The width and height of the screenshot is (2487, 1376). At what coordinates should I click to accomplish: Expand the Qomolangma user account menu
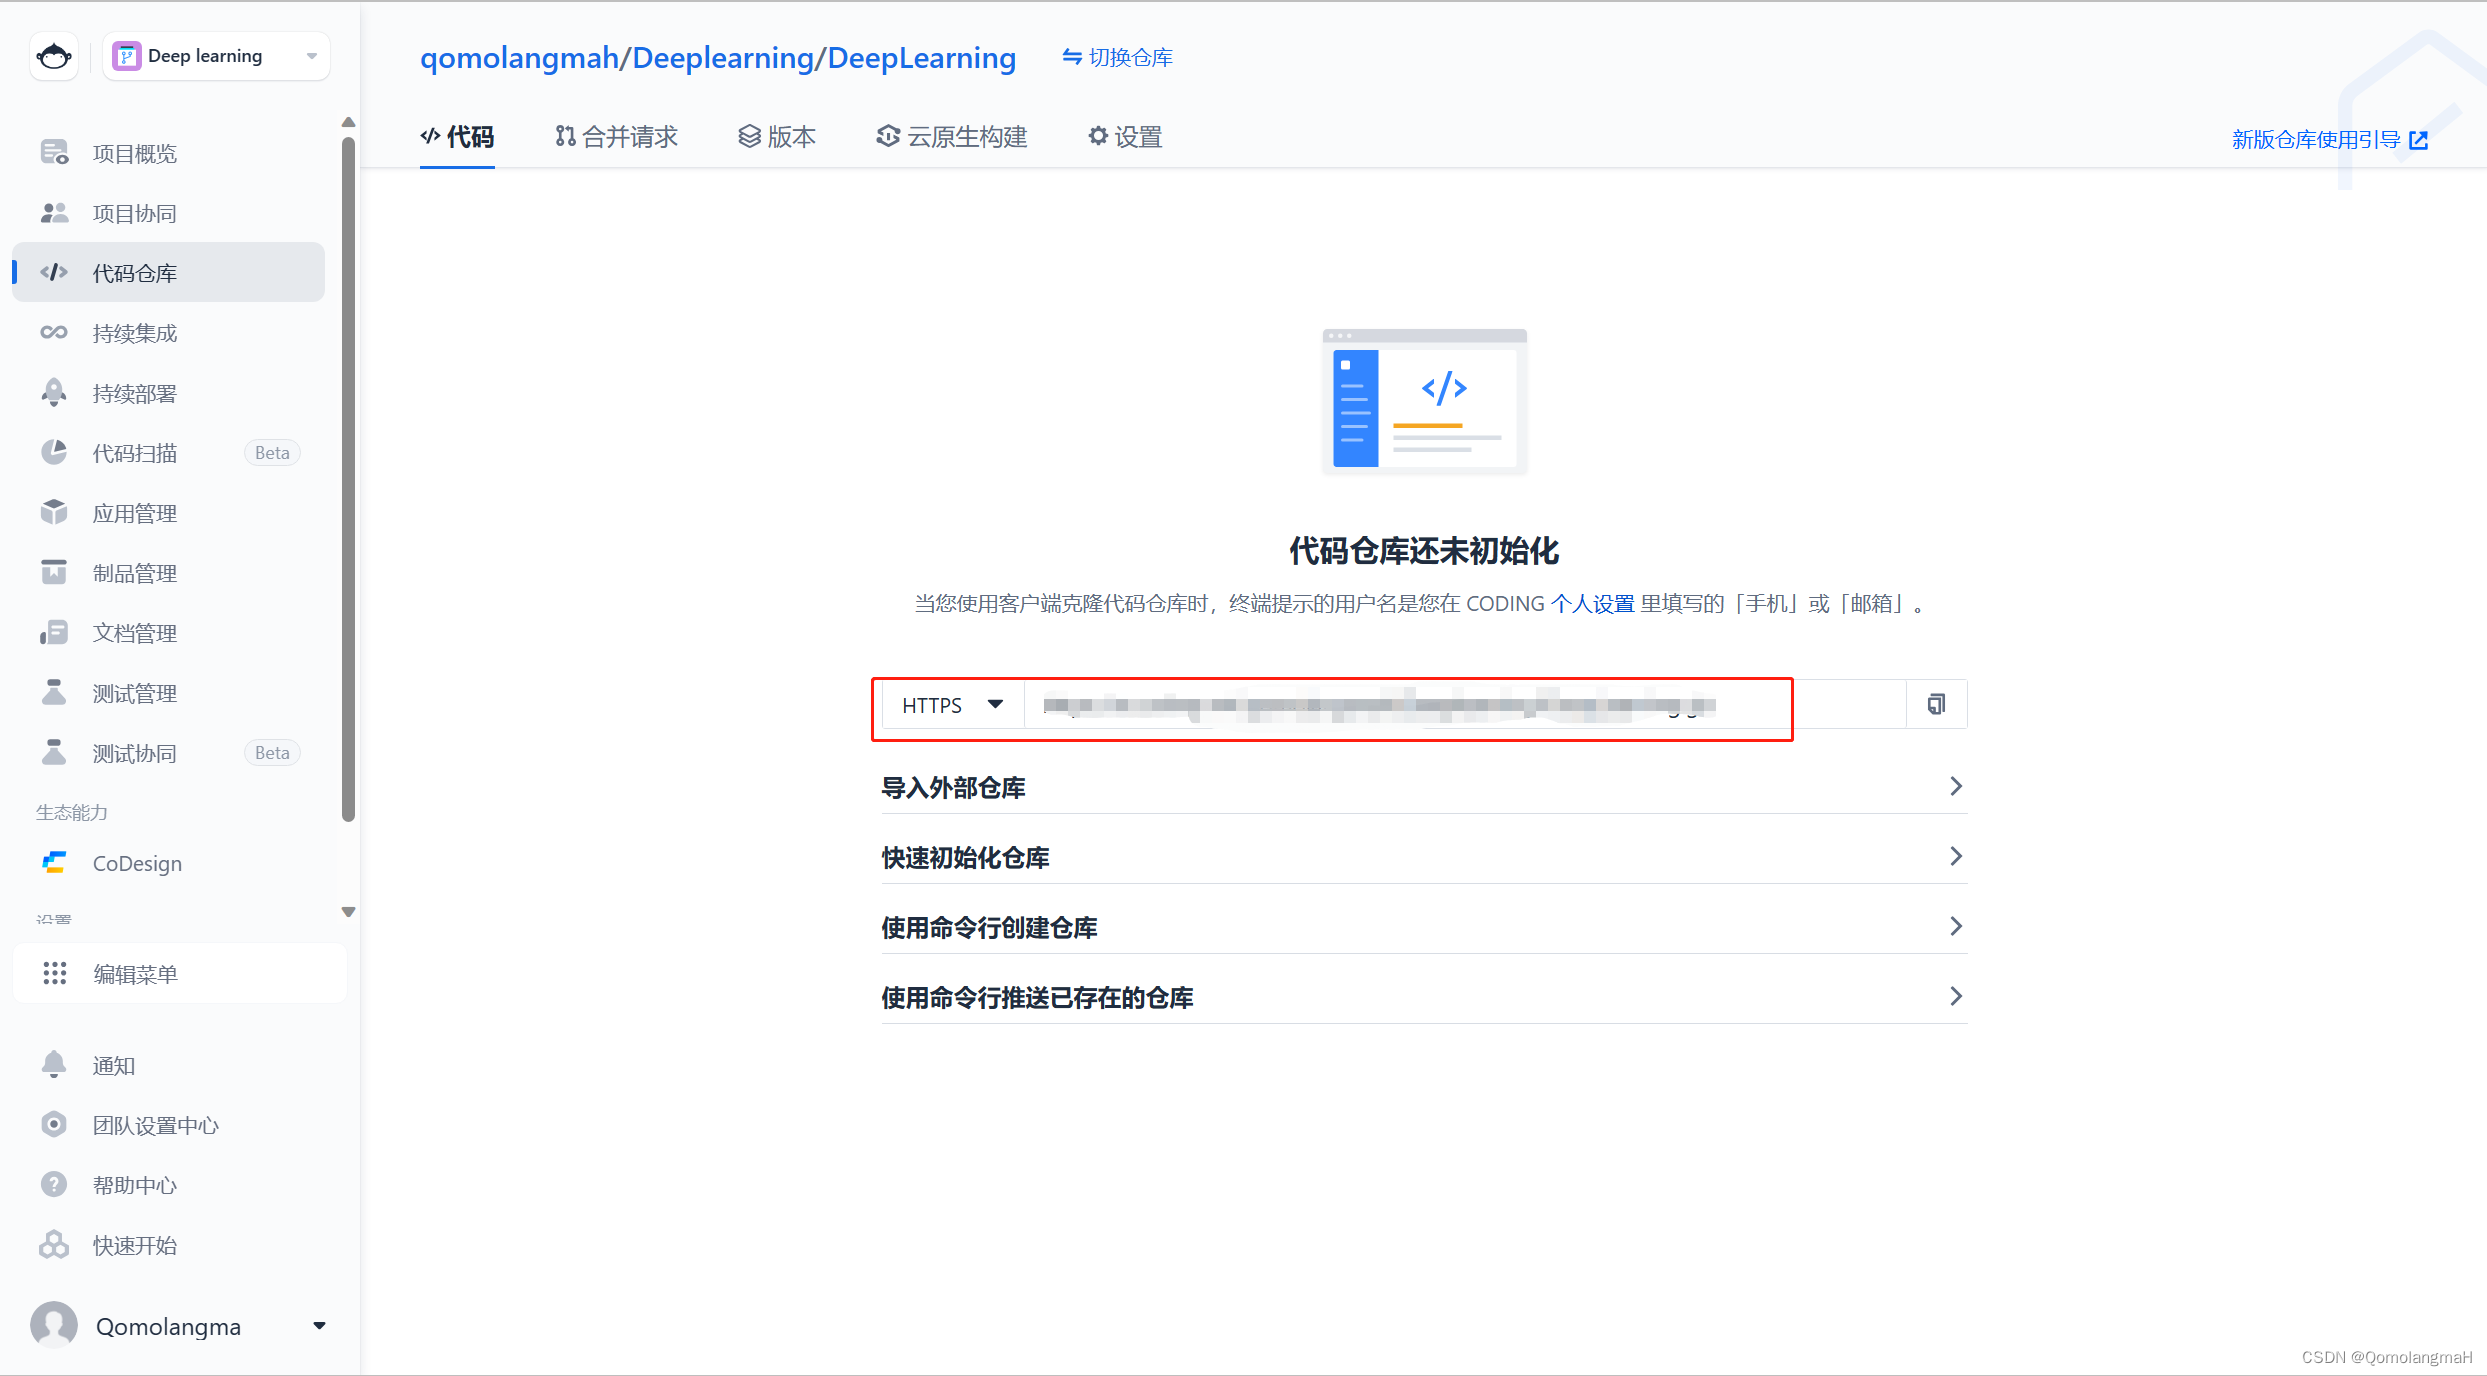point(319,1326)
